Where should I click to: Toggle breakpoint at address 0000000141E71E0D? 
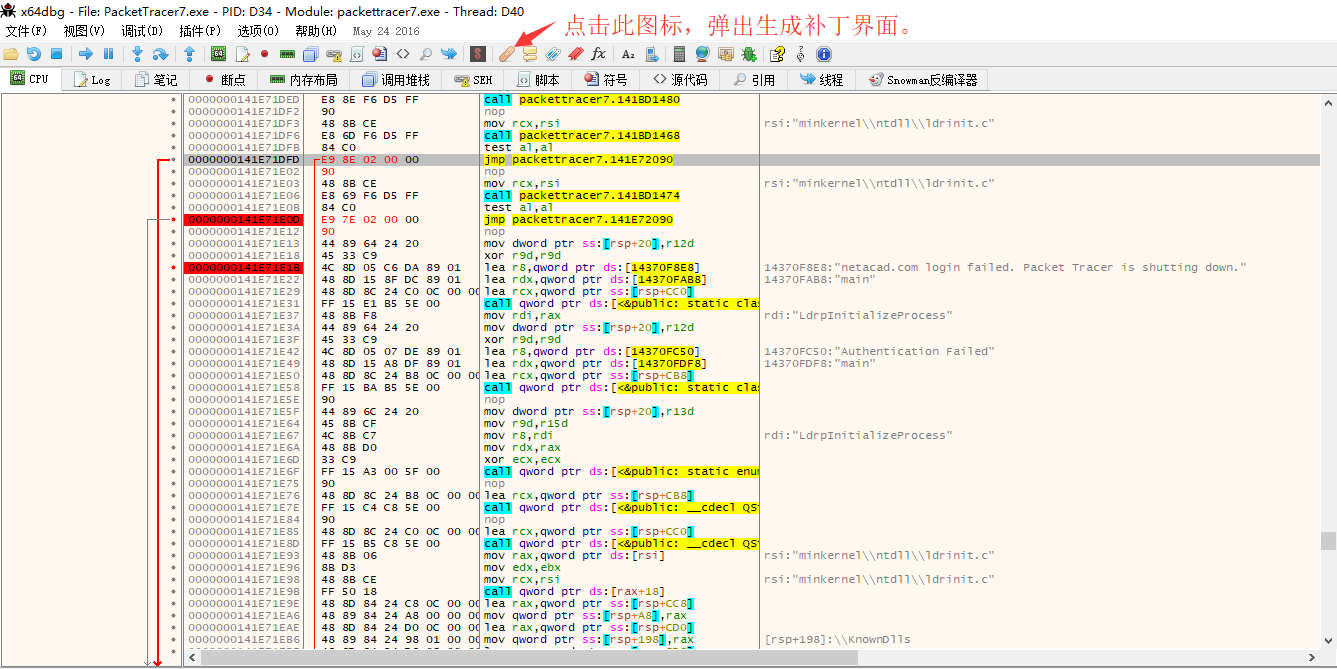point(174,220)
